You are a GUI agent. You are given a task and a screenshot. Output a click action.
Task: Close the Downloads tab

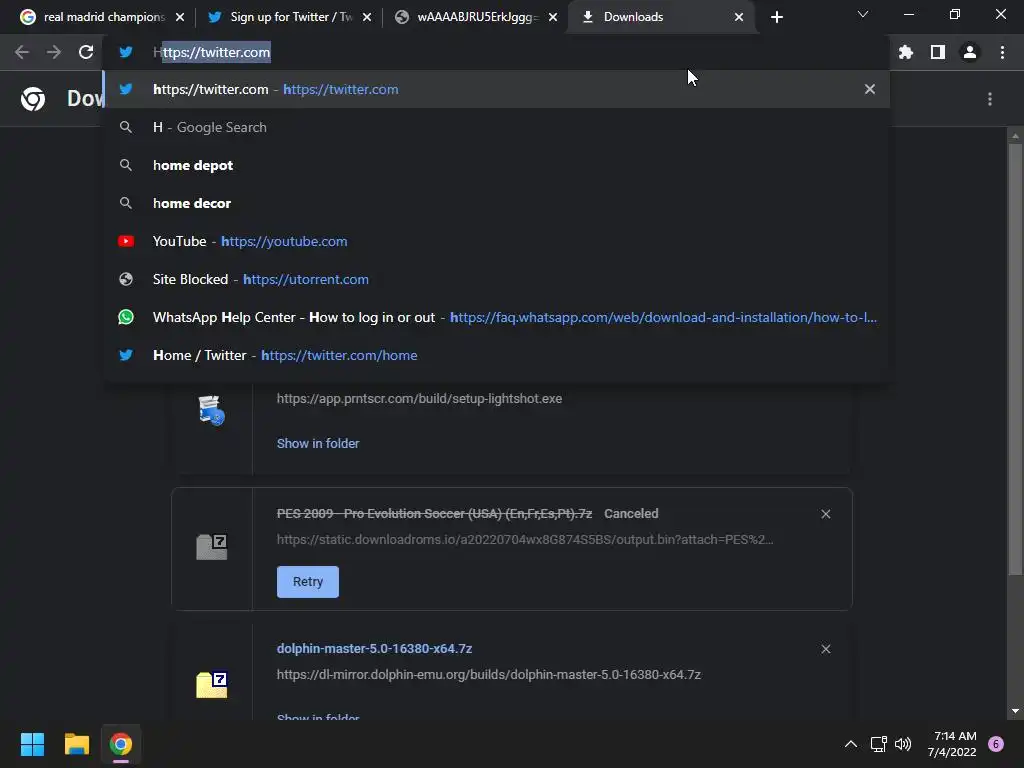[x=739, y=17]
